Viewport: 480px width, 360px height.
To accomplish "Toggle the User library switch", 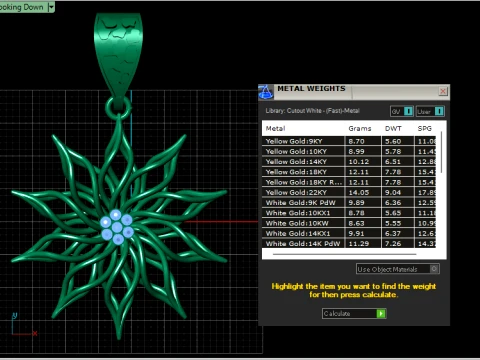I will coord(439,111).
